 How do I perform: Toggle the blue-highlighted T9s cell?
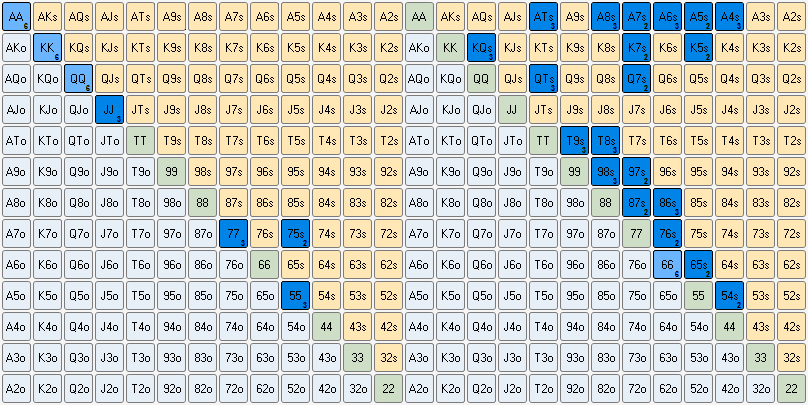point(574,141)
